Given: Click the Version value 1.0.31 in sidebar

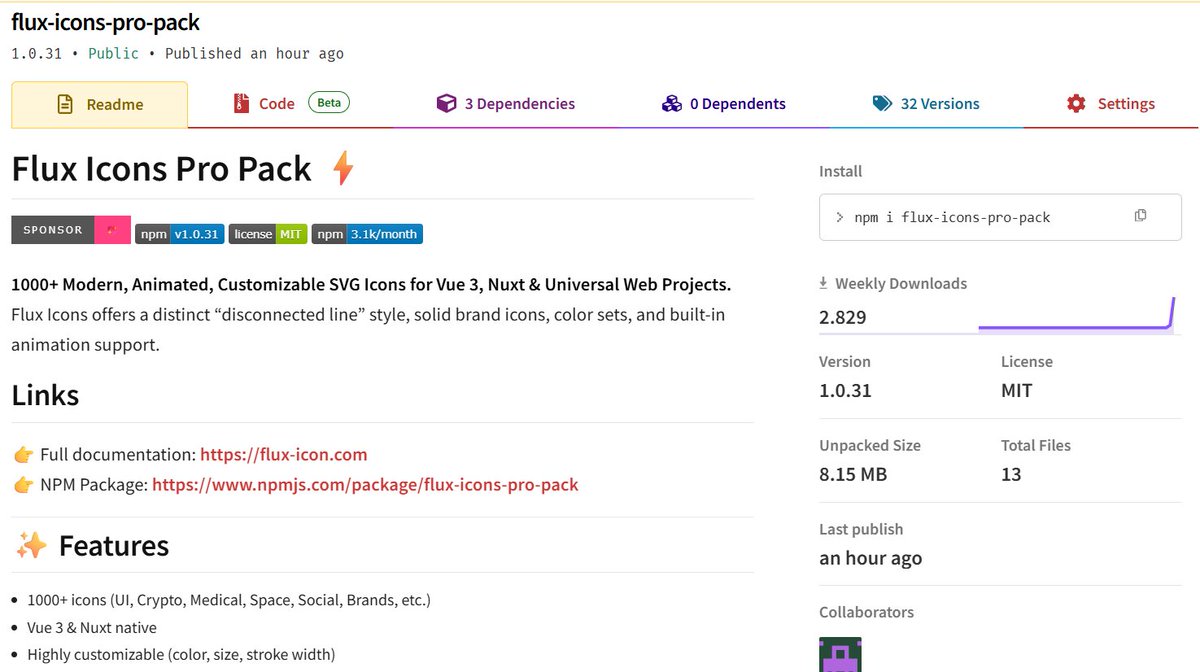Looking at the screenshot, I should [x=845, y=391].
